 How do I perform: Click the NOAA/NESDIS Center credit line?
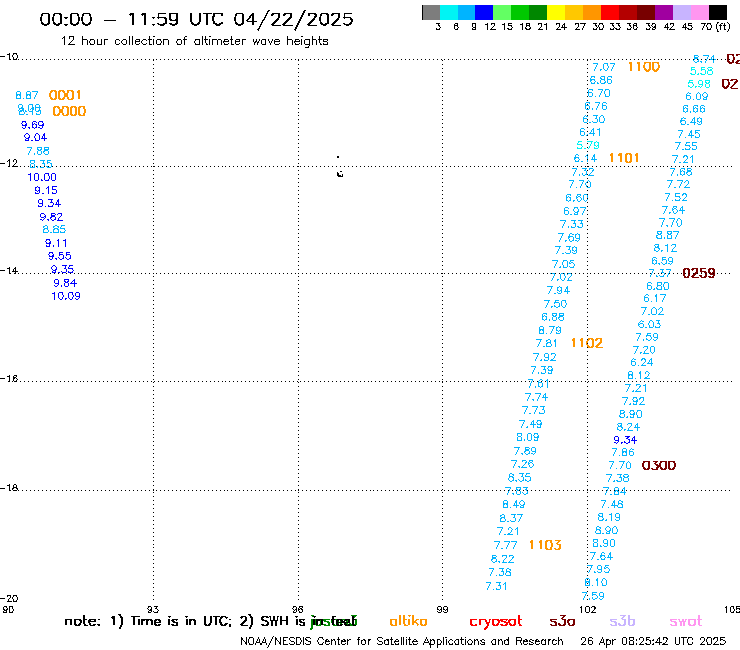[x=402, y=641]
